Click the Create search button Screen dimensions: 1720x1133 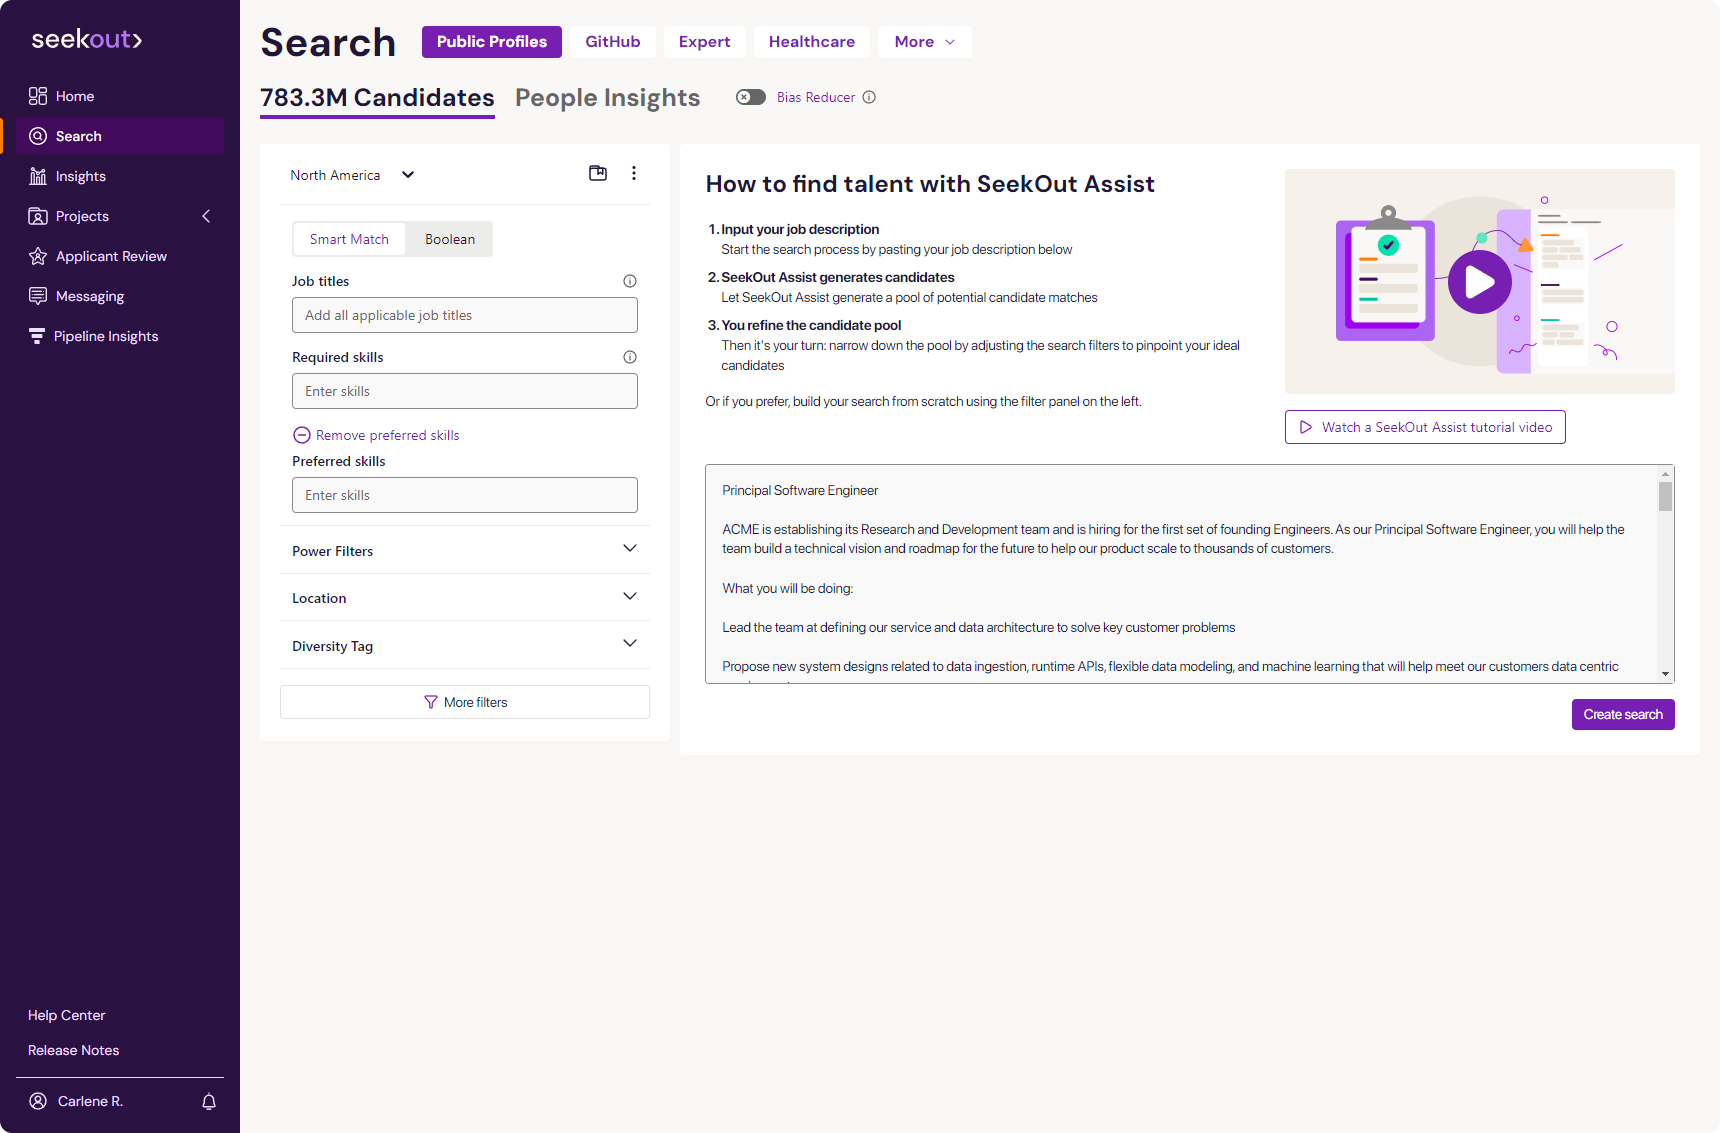pos(1622,714)
